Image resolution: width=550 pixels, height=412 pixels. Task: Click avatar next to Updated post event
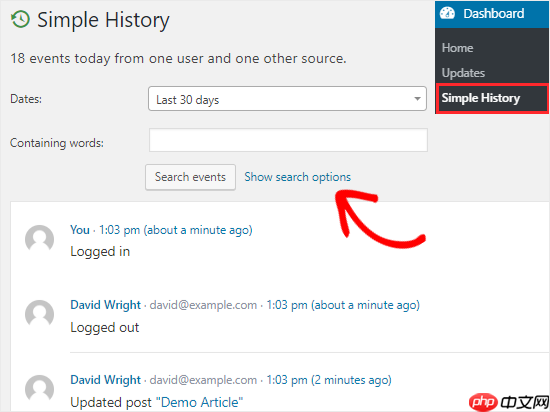39,389
